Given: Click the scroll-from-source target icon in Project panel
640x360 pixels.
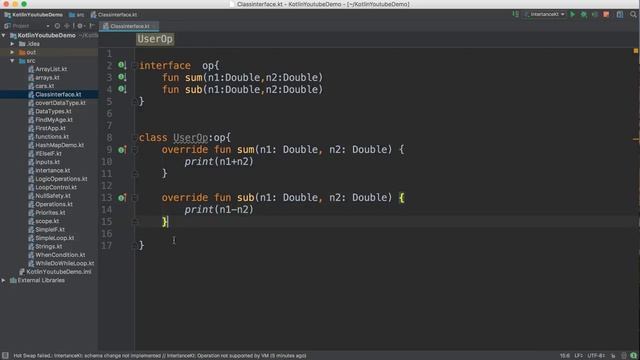Looking at the screenshot, I should coord(57,26).
